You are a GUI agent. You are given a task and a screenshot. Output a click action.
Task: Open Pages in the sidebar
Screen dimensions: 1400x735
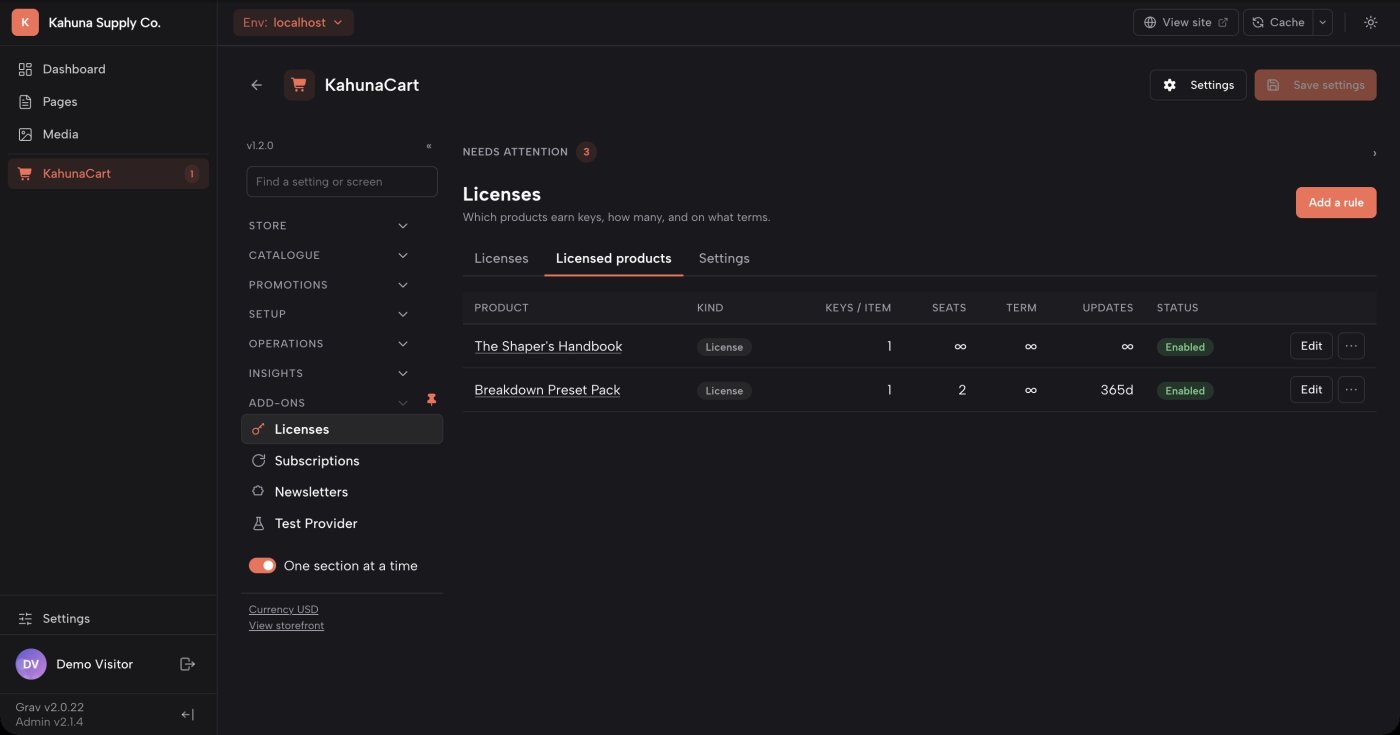[x=108, y=102]
